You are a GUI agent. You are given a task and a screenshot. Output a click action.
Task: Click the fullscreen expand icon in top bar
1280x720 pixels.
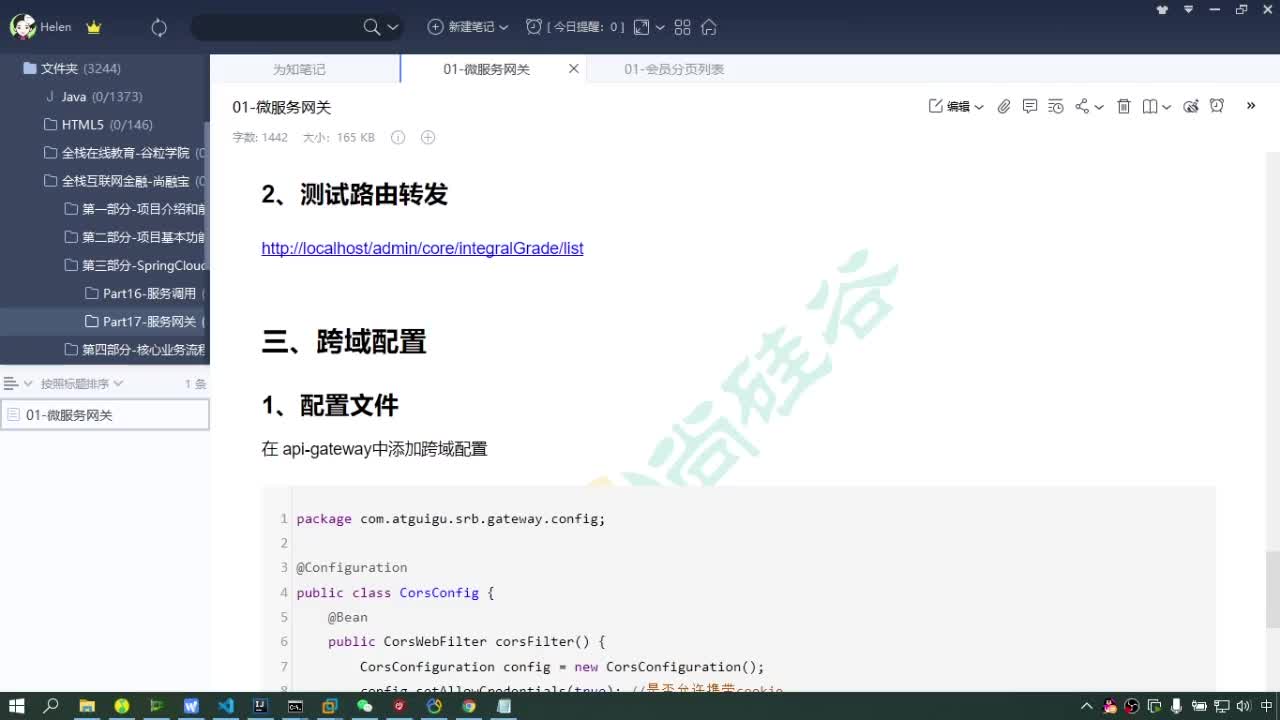642,28
